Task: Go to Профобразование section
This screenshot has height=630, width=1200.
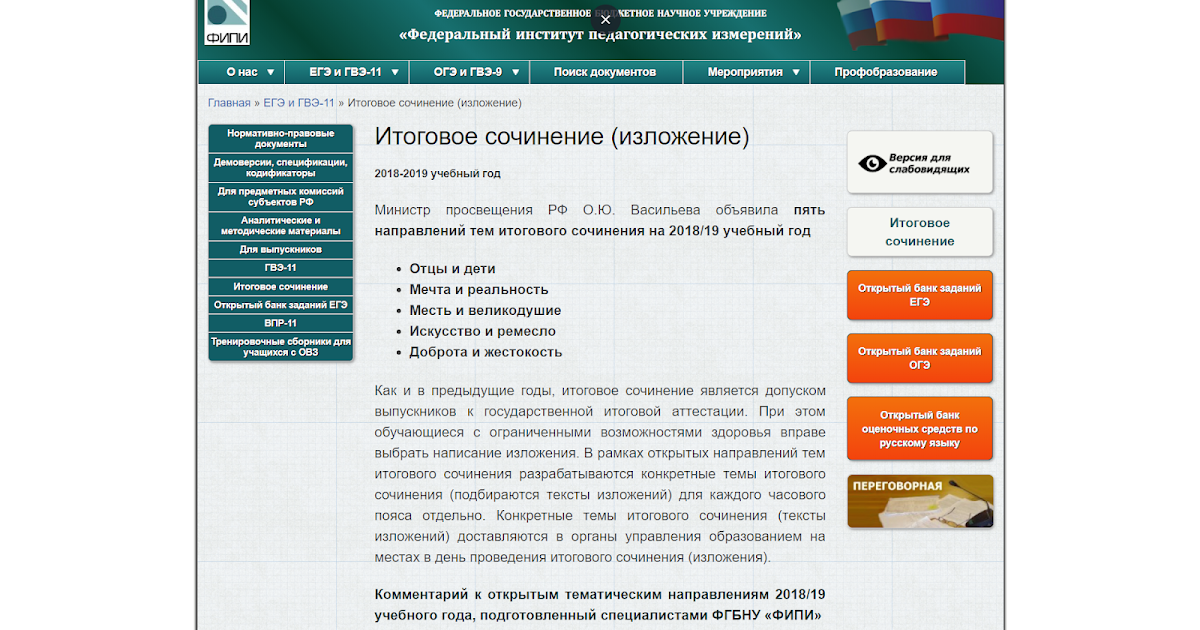Action: [886, 72]
